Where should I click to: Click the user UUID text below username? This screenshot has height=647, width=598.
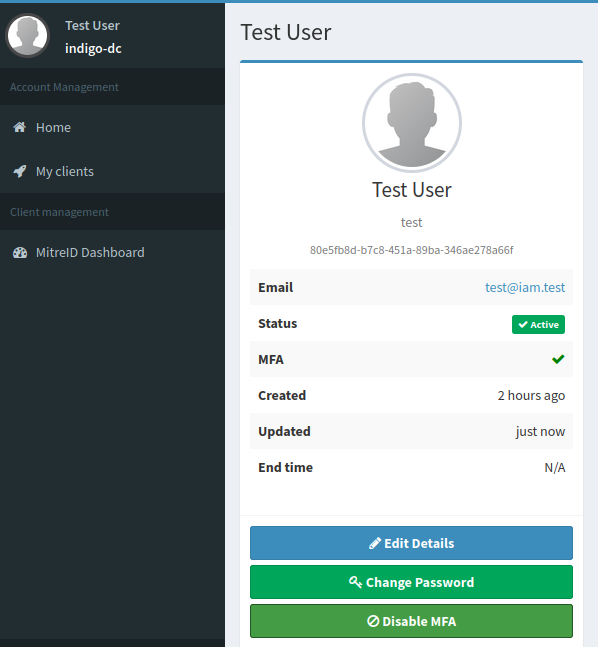click(x=411, y=250)
